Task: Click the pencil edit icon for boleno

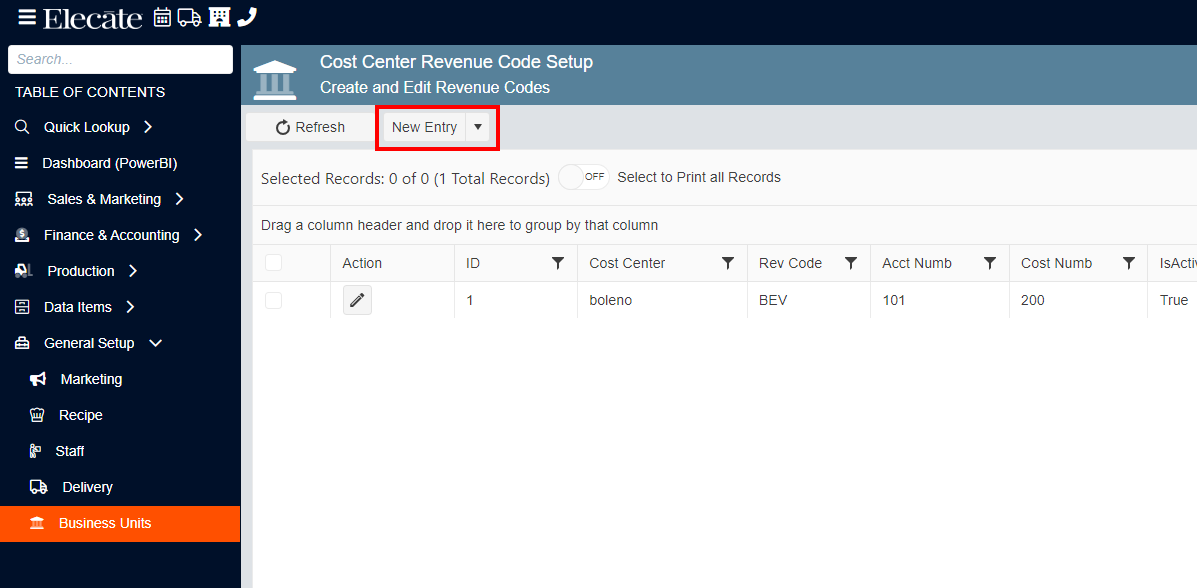Action: tap(357, 301)
